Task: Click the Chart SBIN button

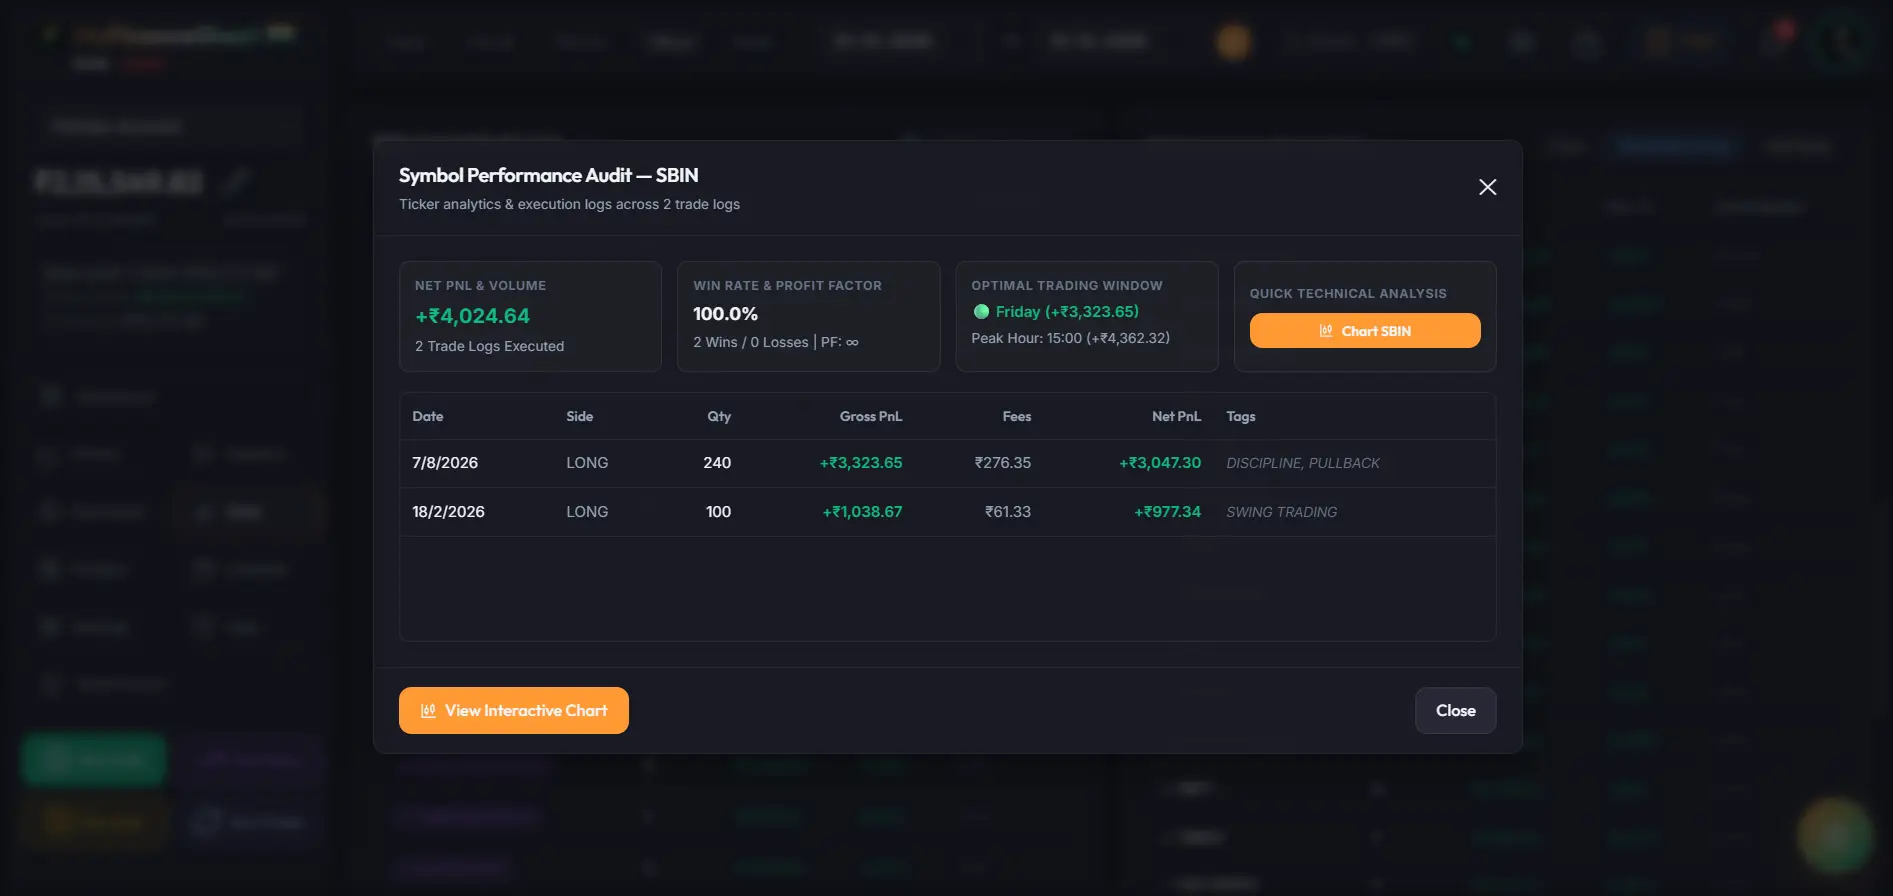Action: pyautogui.click(x=1365, y=331)
